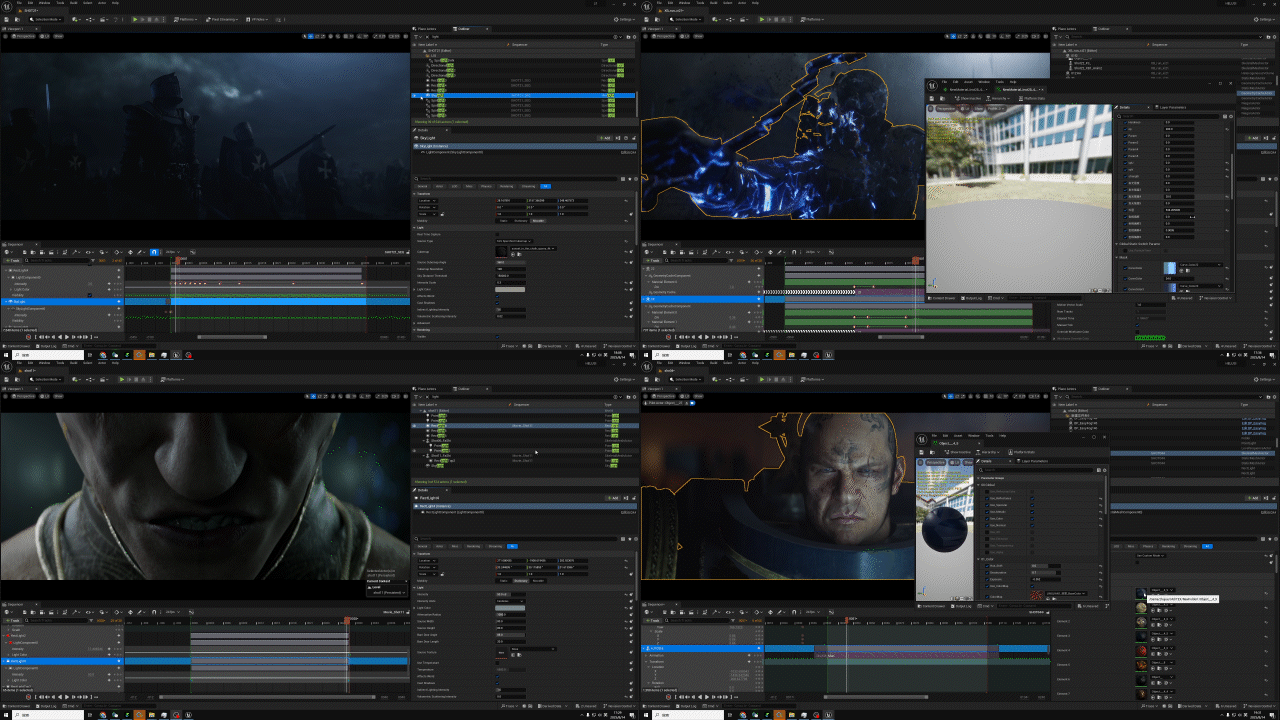Click Add button in the SkyLight details panel

(x=605, y=138)
